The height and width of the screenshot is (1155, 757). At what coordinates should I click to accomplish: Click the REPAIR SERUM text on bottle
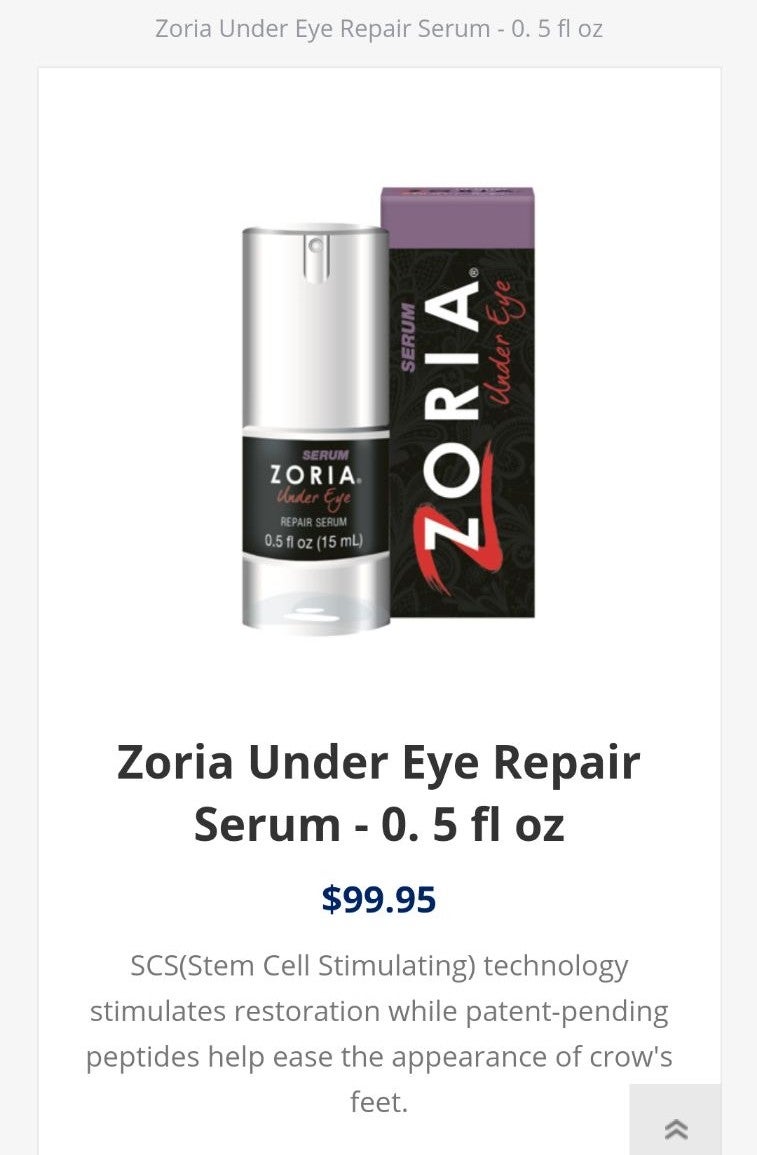(x=314, y=522)
